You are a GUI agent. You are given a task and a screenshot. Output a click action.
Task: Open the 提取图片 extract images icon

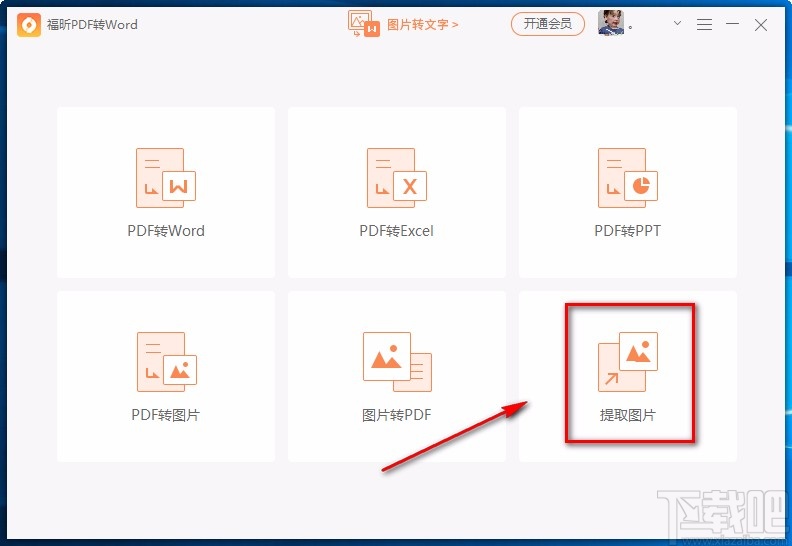[628, 362]
